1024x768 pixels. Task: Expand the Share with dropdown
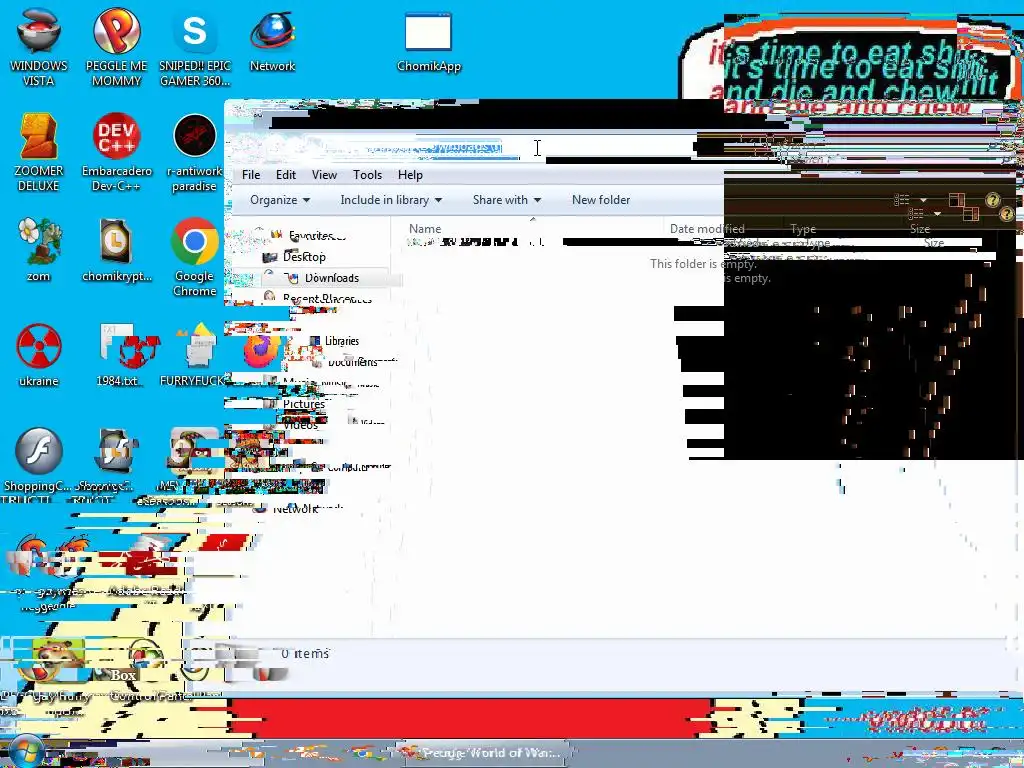coord(506,200)
